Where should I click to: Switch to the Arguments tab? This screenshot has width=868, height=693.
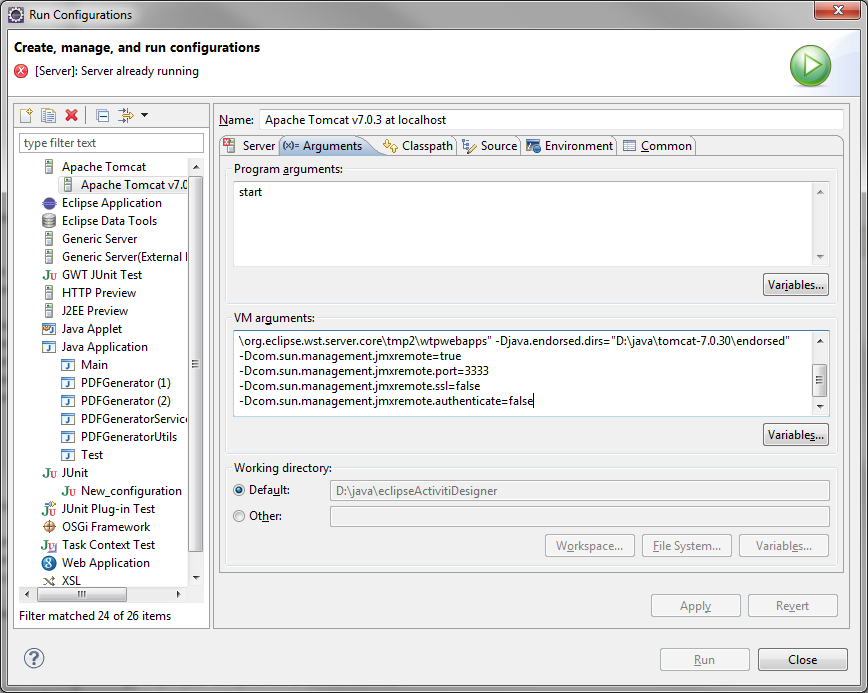[323, 146]
